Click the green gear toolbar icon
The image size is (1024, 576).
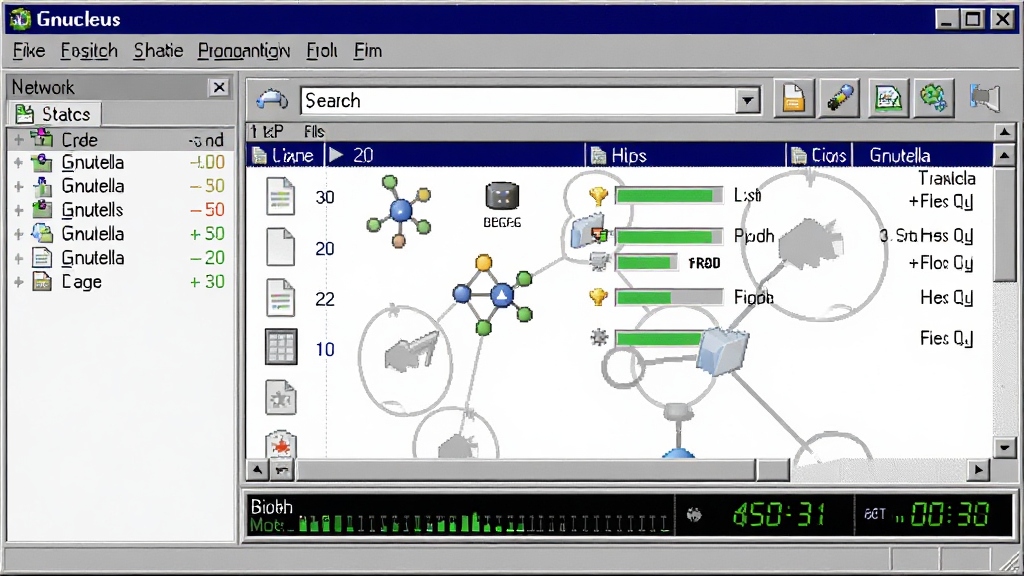[x=934, y=99]
